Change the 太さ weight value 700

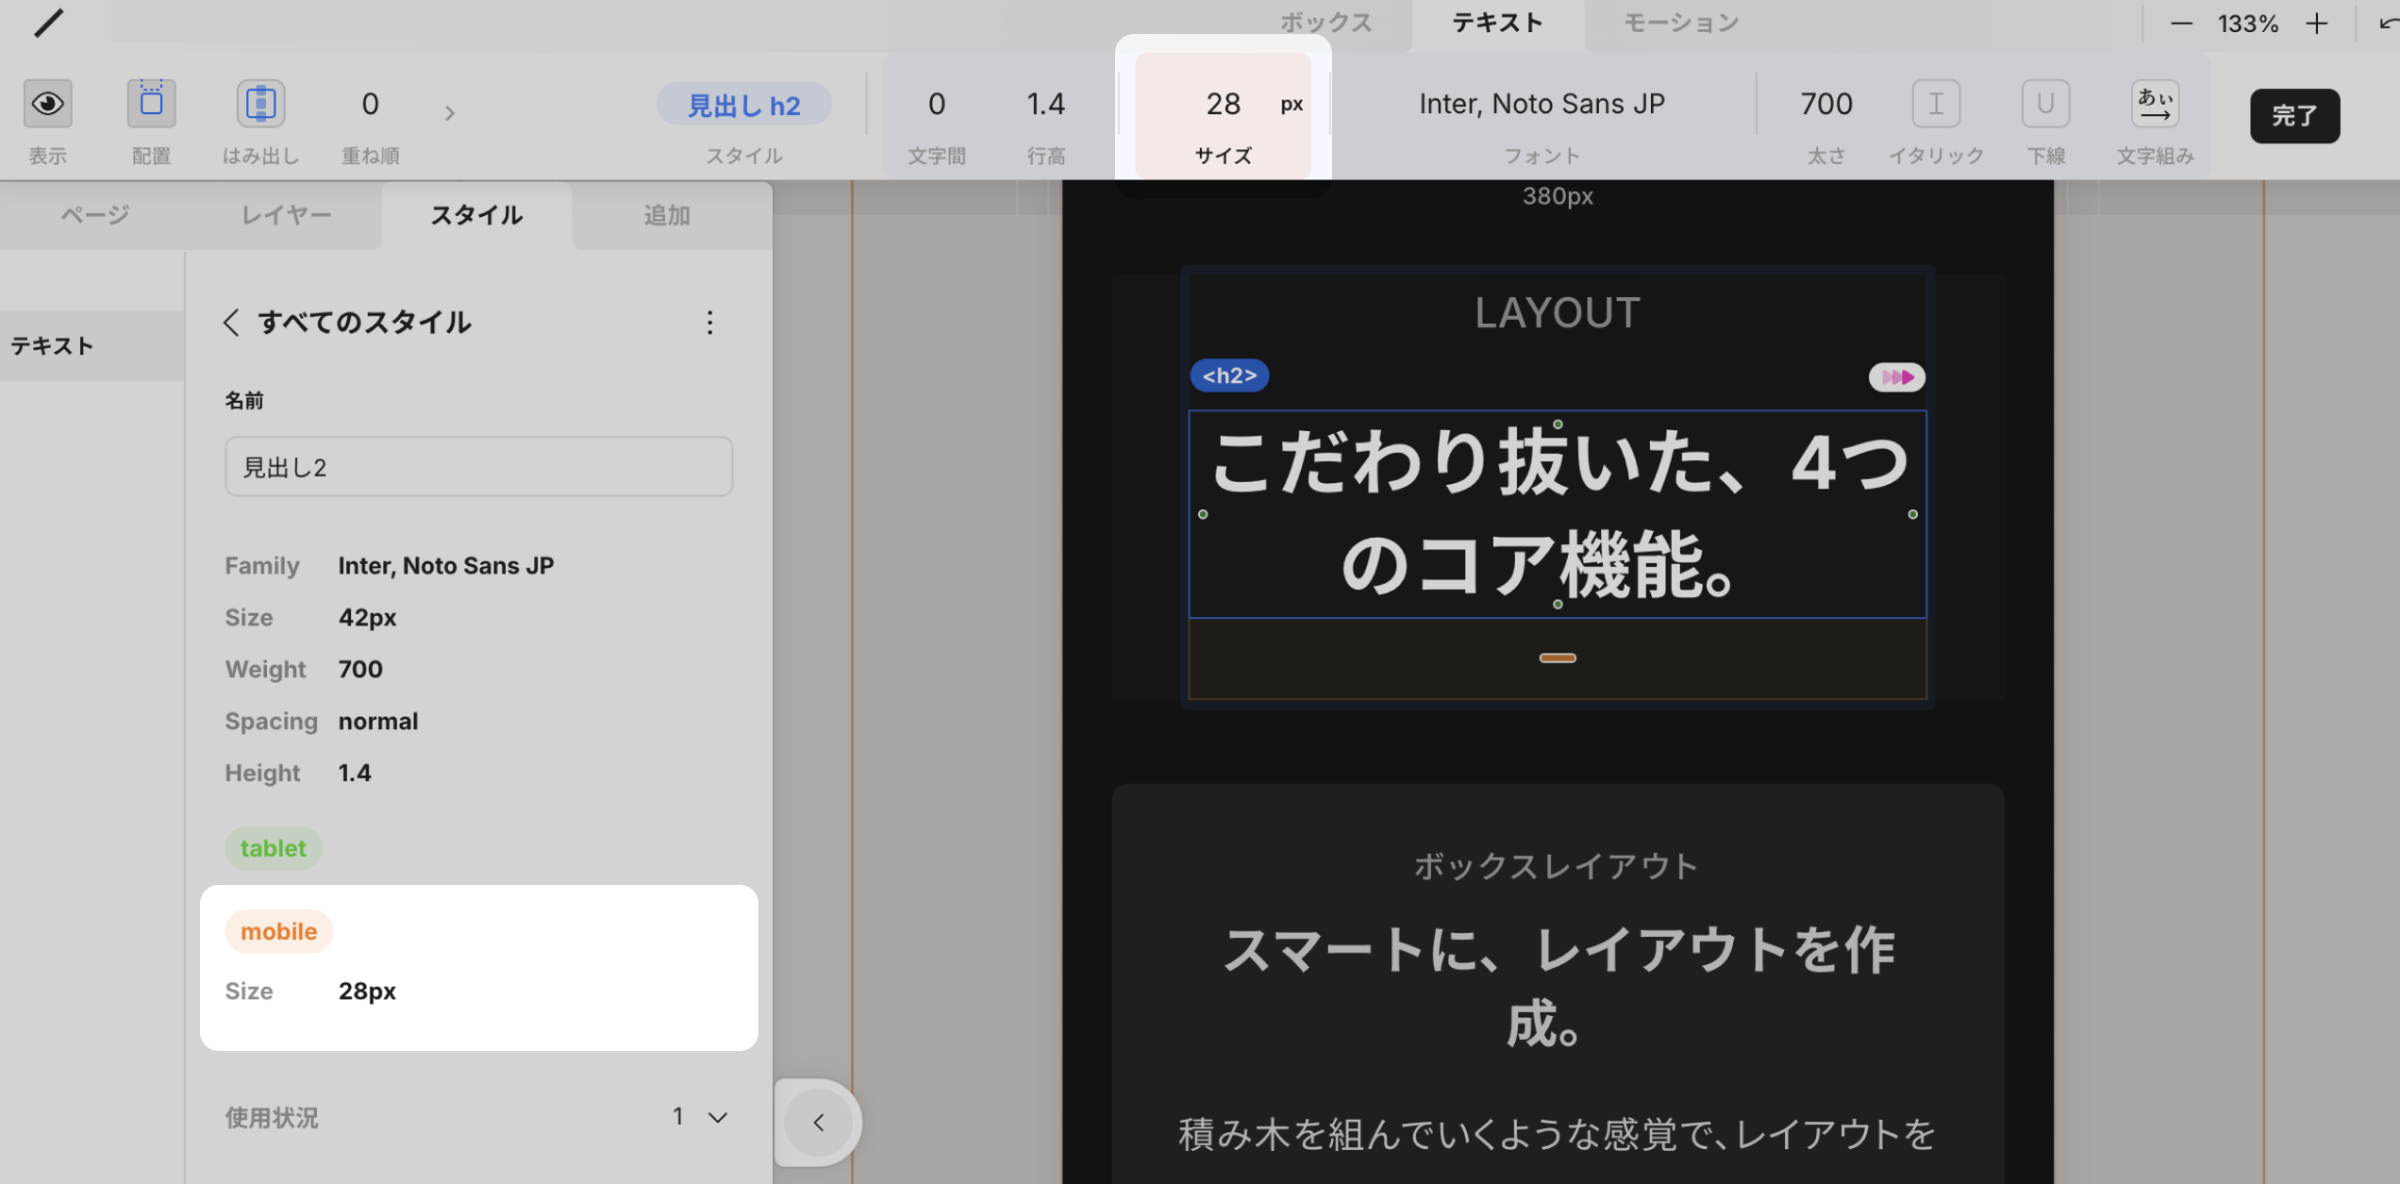(x=1826, y=104)
